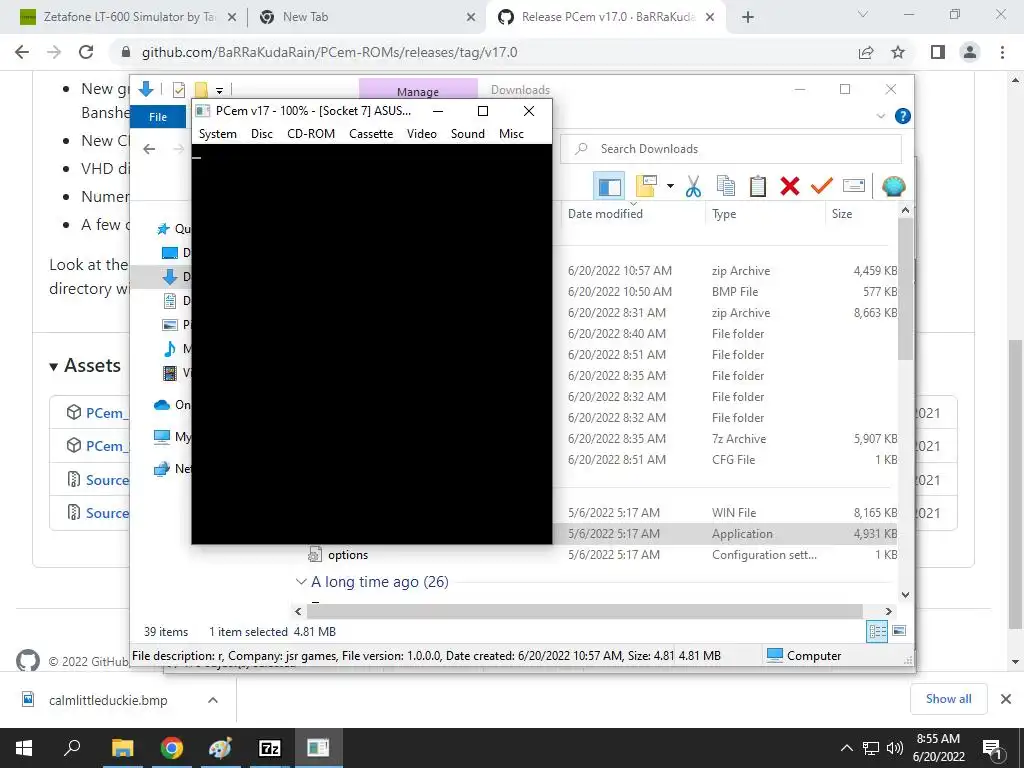1024x768 pixels.
Task: Click the clipboard Paste icon
Action: (758, 186)
